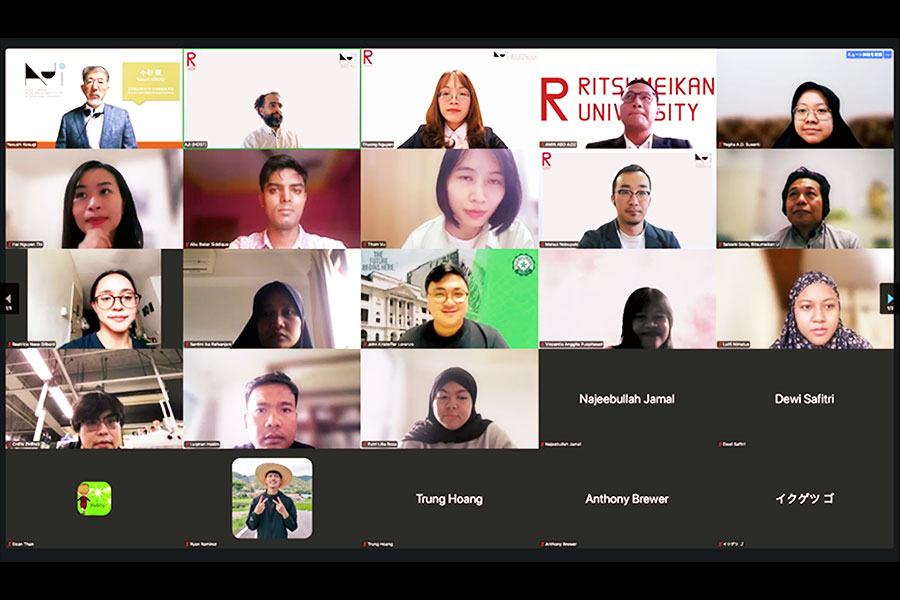Click muted mic icon beside Najeebullah Jamal label
The width and height of the screenshot is (900, 600).
point(543,444)
